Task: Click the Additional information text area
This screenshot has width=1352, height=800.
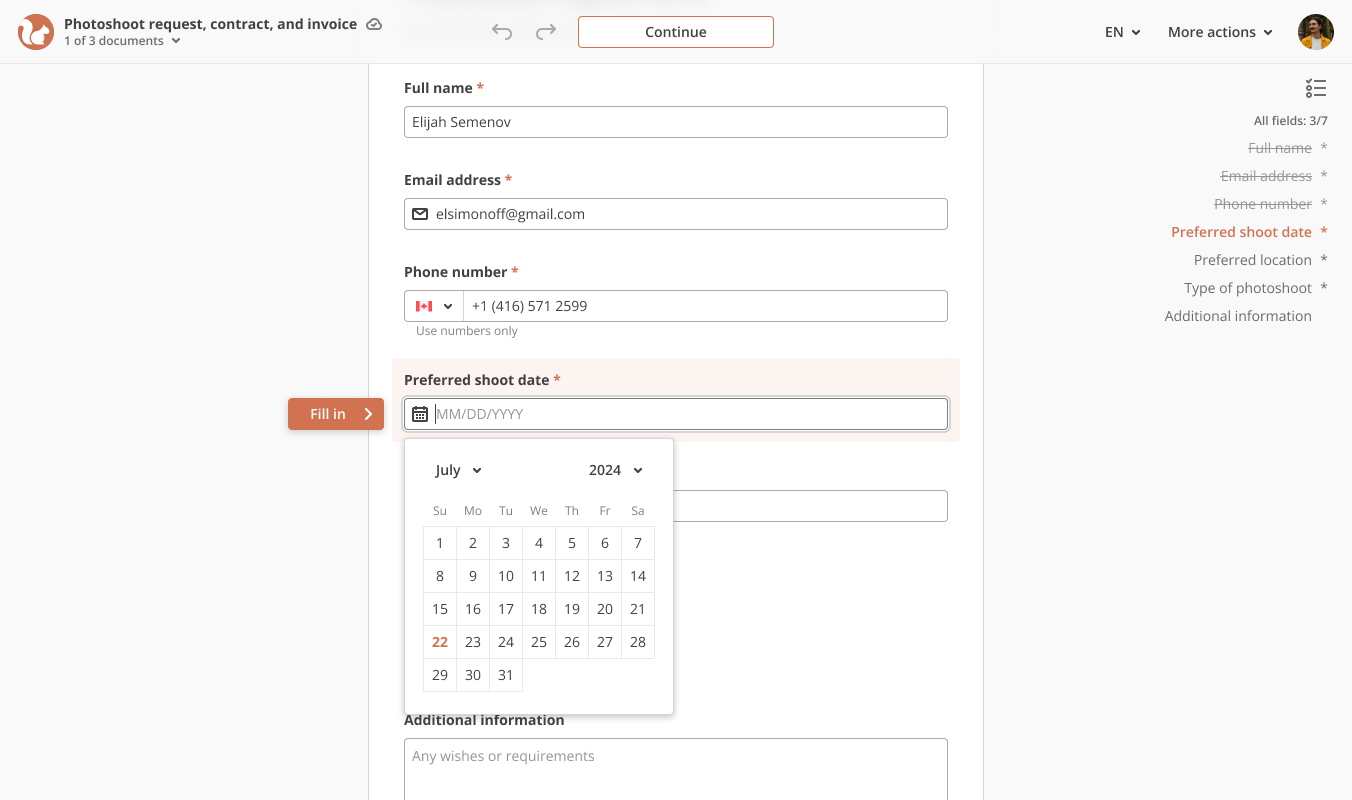Action: 676,769
